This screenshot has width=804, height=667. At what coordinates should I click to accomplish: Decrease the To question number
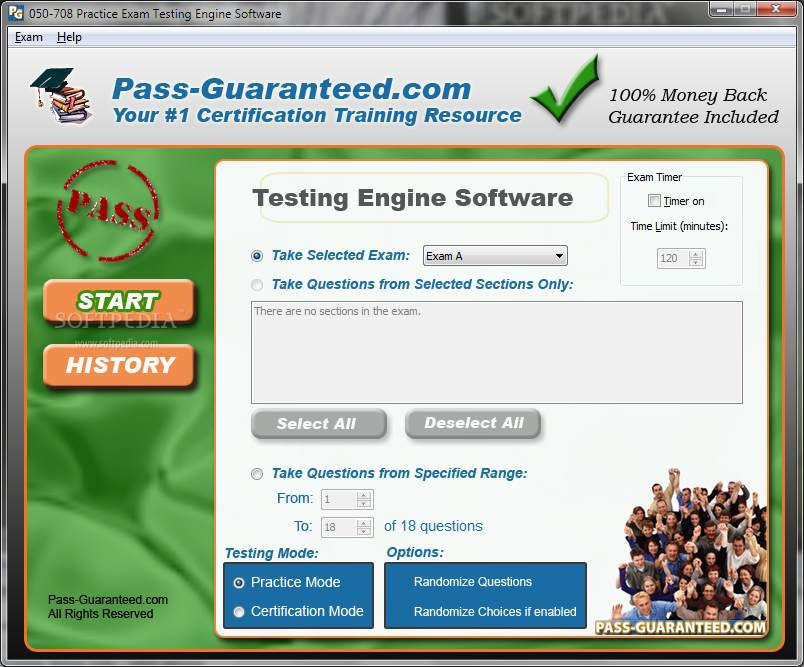click(x=364, y=532)
